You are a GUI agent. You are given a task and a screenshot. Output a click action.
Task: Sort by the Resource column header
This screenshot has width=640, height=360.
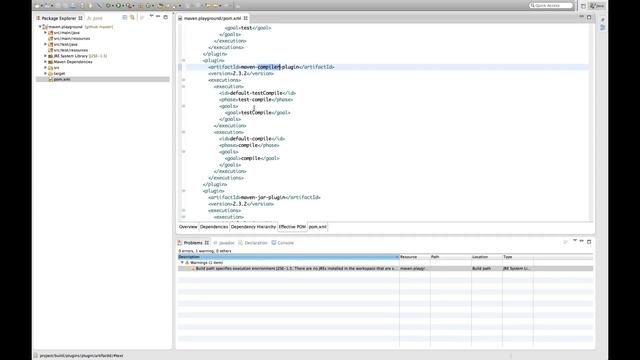414,257
